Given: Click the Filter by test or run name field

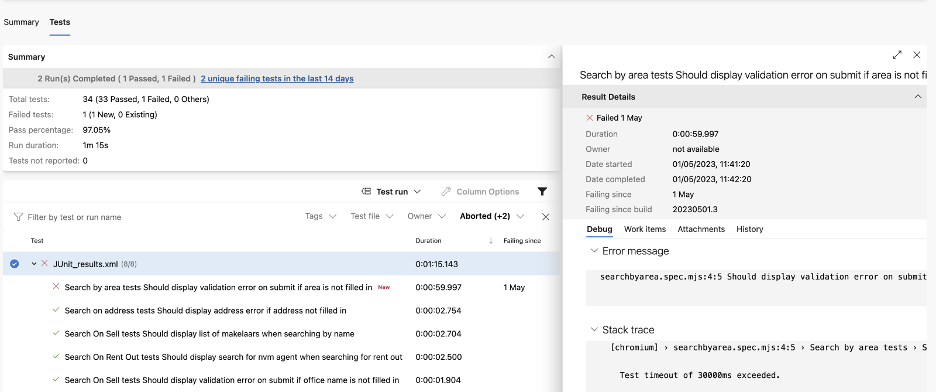Looking at the screenshot, I should (x=155, y=217).
